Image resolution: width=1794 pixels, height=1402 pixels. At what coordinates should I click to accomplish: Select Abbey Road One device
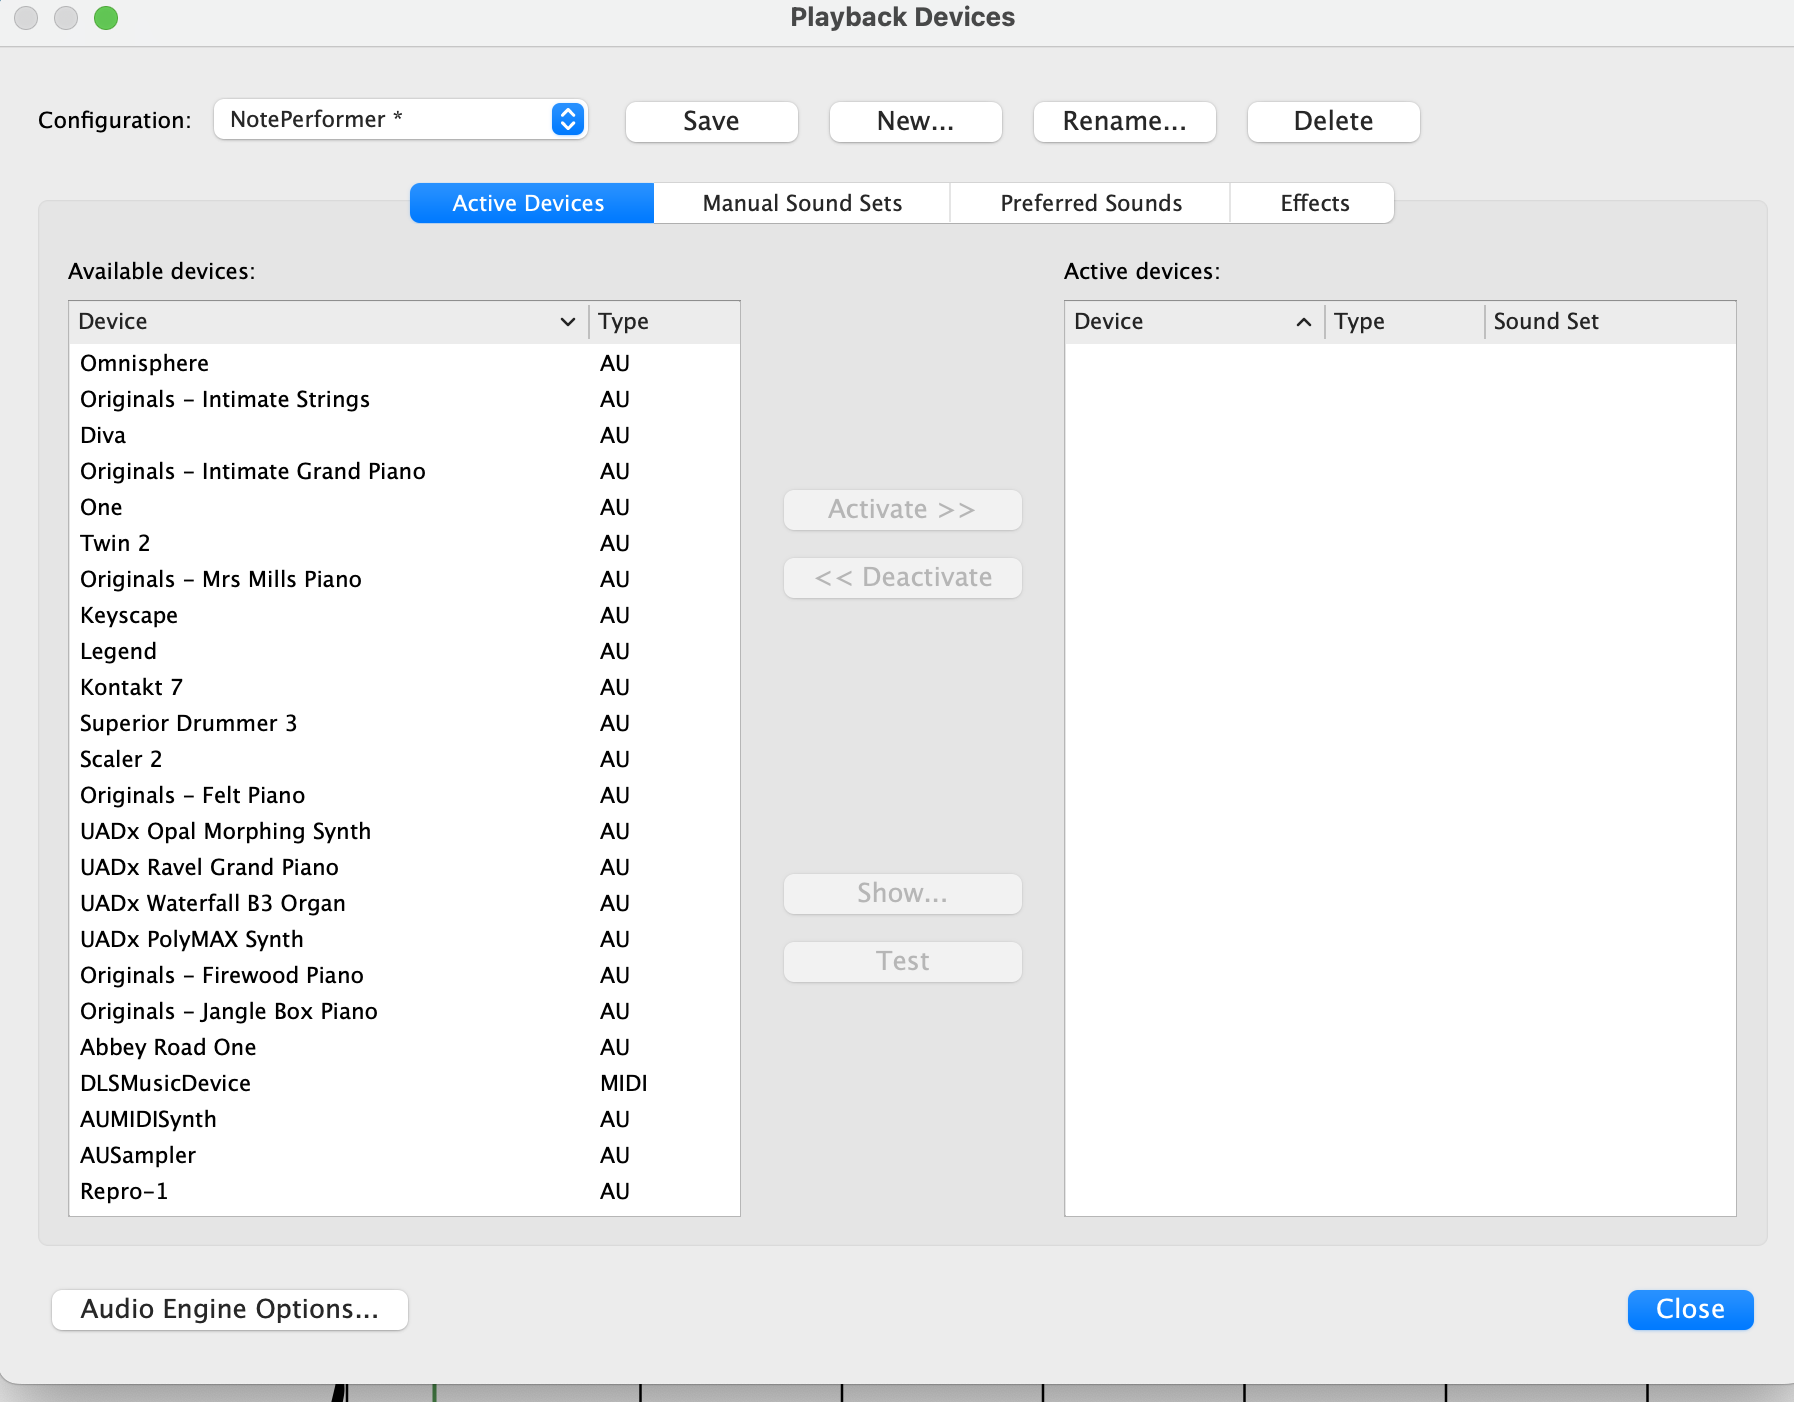click(x=404, y=1047)
